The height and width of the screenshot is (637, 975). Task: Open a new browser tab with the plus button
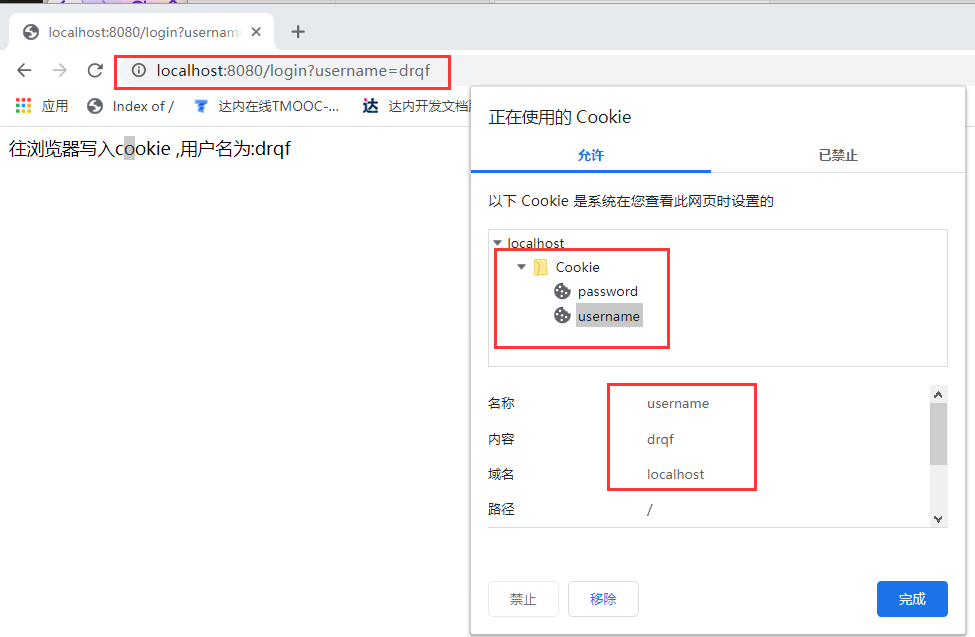pos(297,31)
